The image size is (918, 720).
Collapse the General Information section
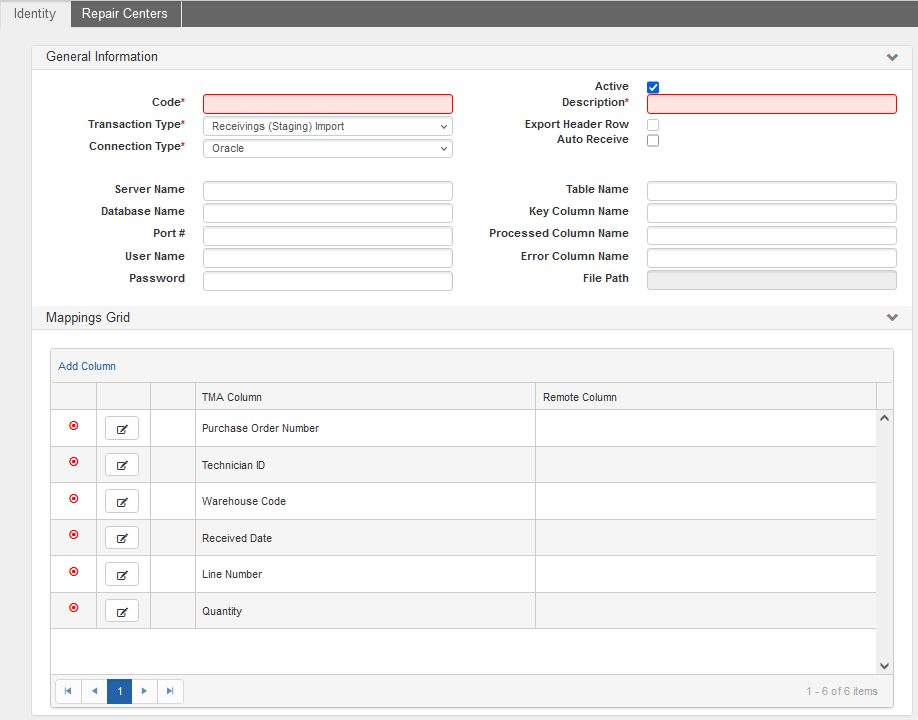[892, 58]
